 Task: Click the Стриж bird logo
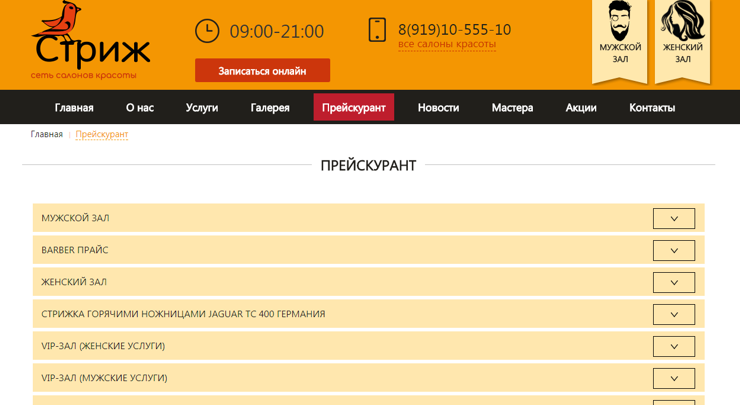[90, 40]
